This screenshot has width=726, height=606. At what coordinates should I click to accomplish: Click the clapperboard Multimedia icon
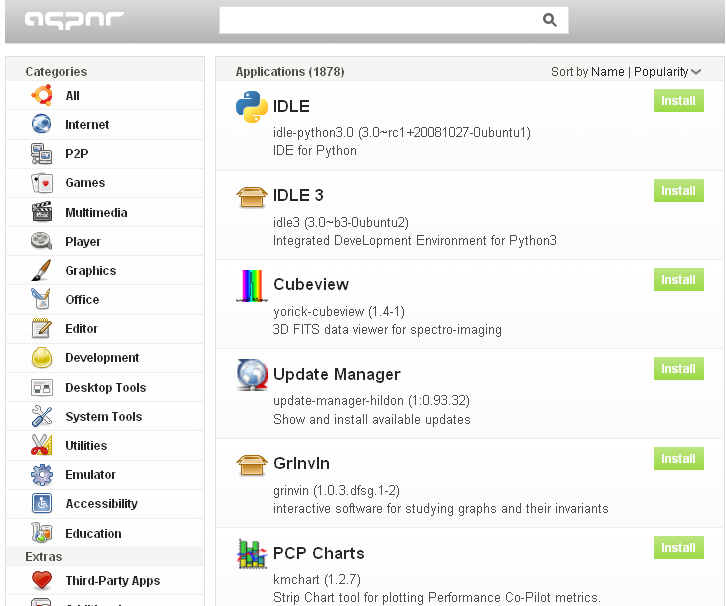tap(42, 212)
